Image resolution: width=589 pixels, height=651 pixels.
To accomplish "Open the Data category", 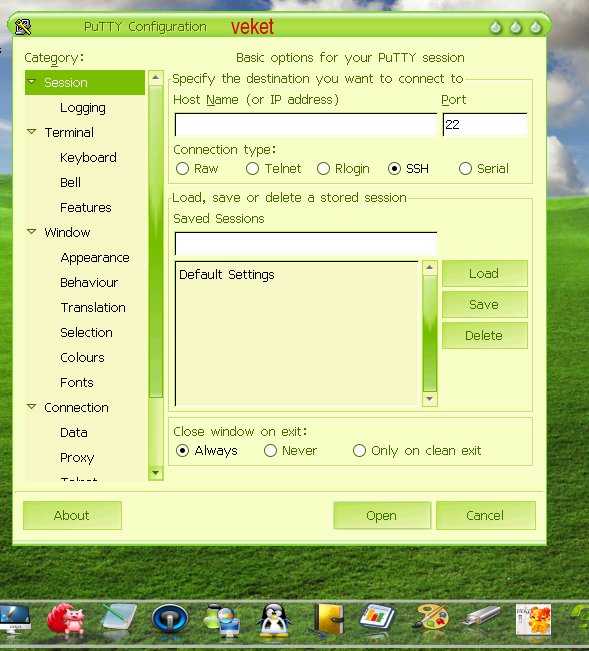I will click(x=74, y=433).
